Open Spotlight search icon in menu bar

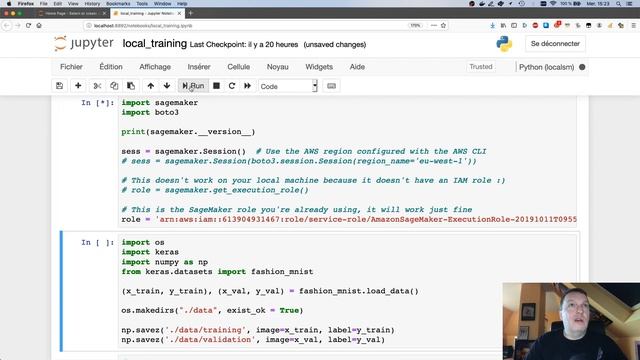619,3
